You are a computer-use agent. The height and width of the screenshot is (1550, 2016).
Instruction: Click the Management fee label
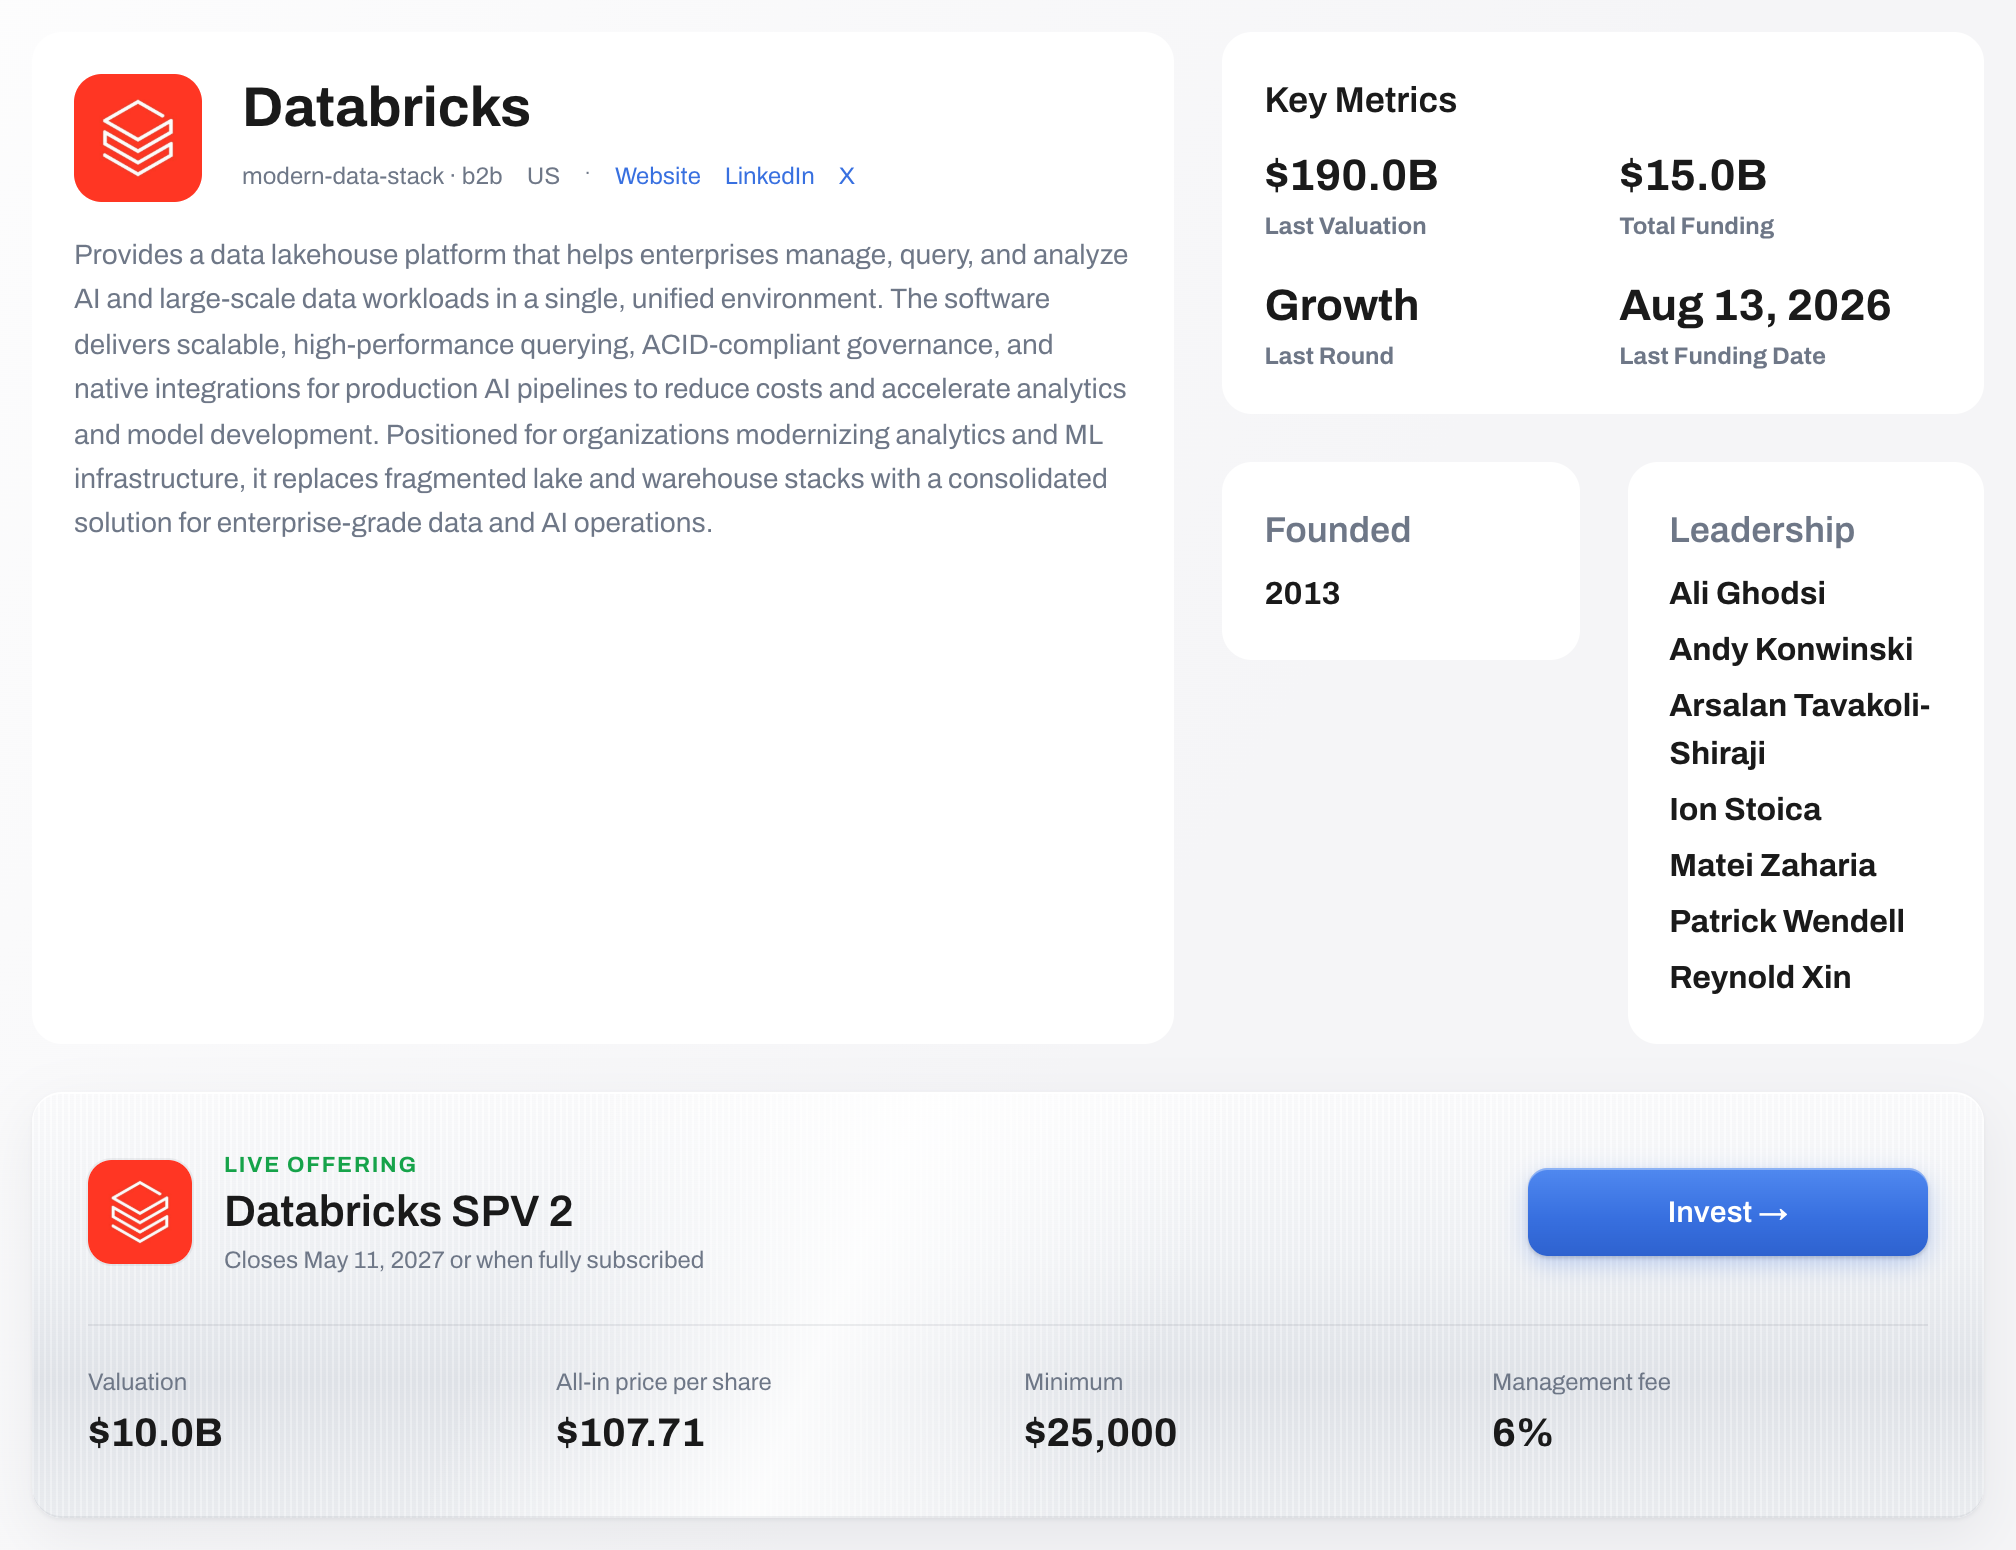pyautogui.click(x=1581, y=1382)
